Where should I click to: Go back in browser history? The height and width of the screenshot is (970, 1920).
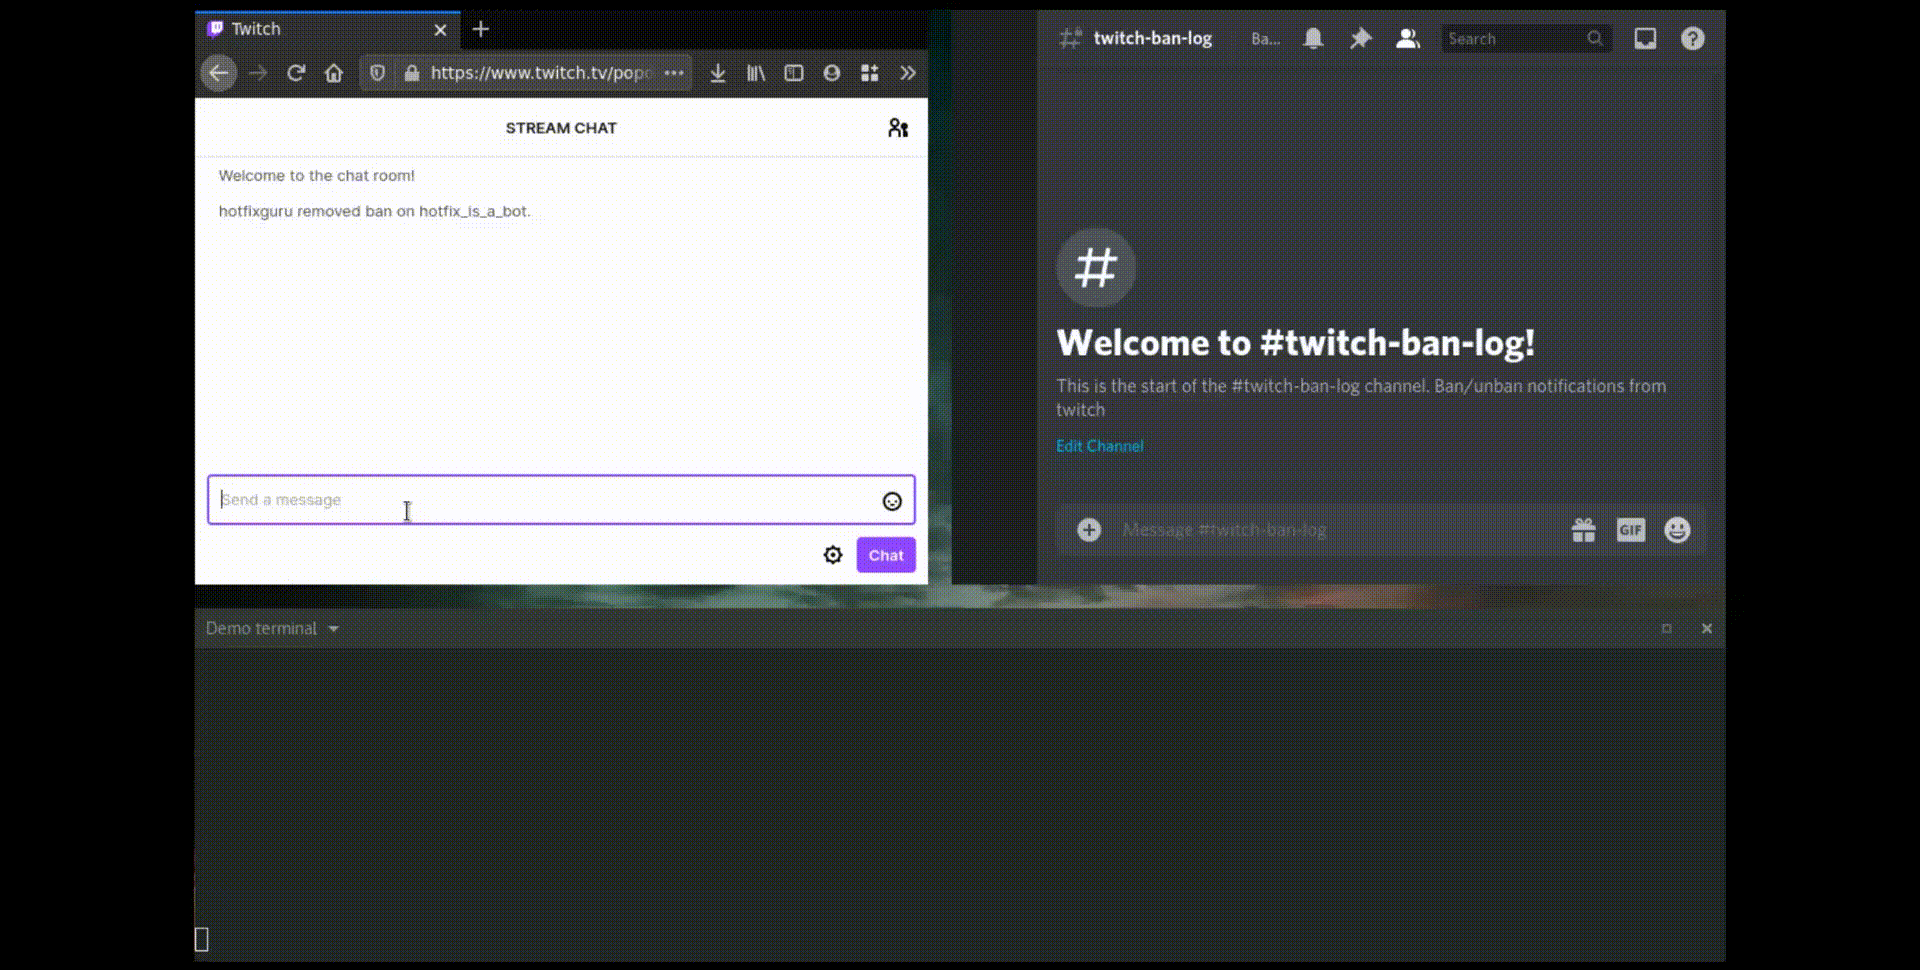(219, 73)
